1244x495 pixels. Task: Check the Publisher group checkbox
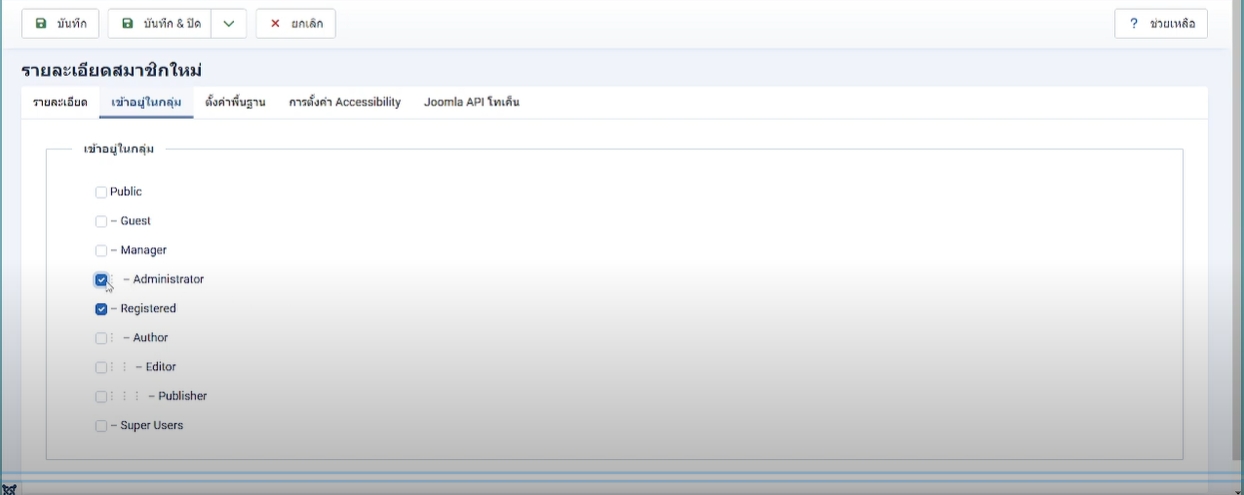click(101, 396)
